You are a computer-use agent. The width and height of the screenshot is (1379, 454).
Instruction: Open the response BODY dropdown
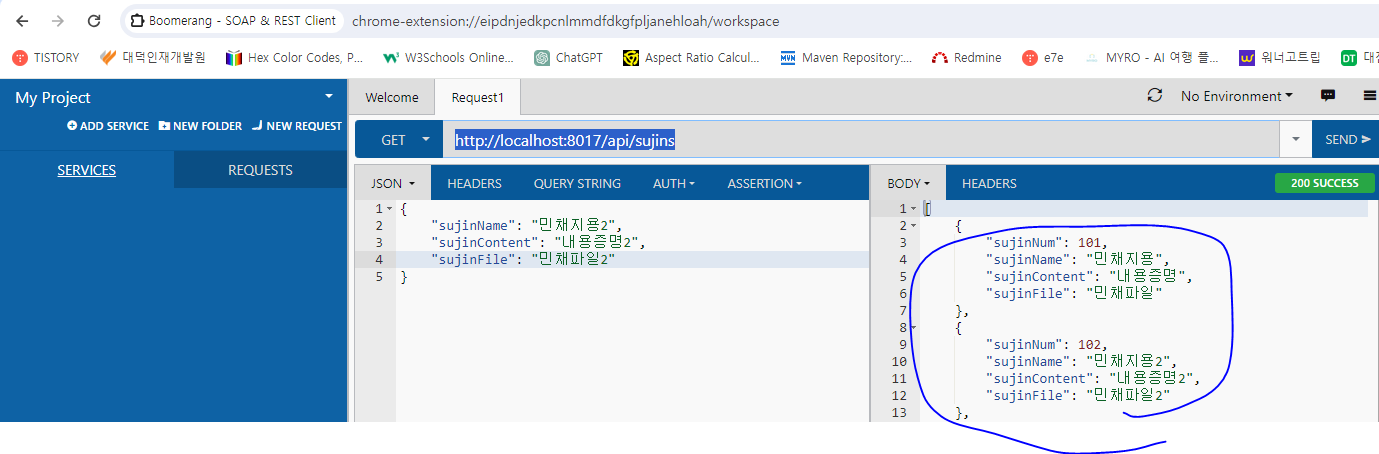909,183
